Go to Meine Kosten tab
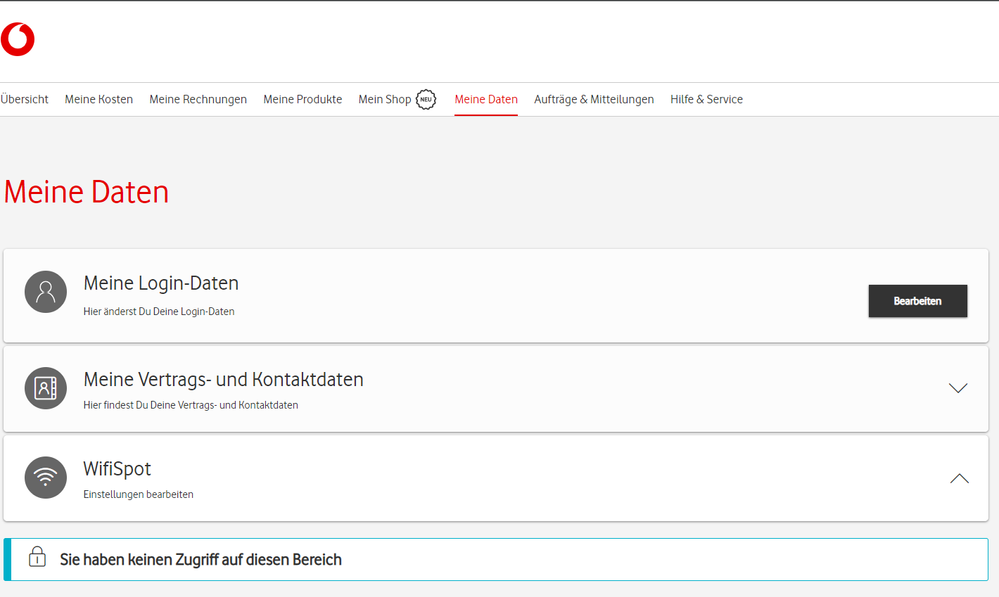This screenshot has height=597, width=999. (x=99, y=100)
